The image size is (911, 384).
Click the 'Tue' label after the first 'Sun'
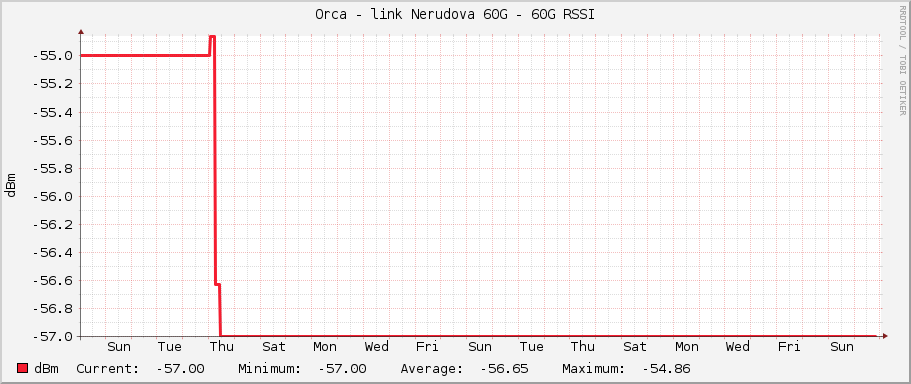coord(170,347)
